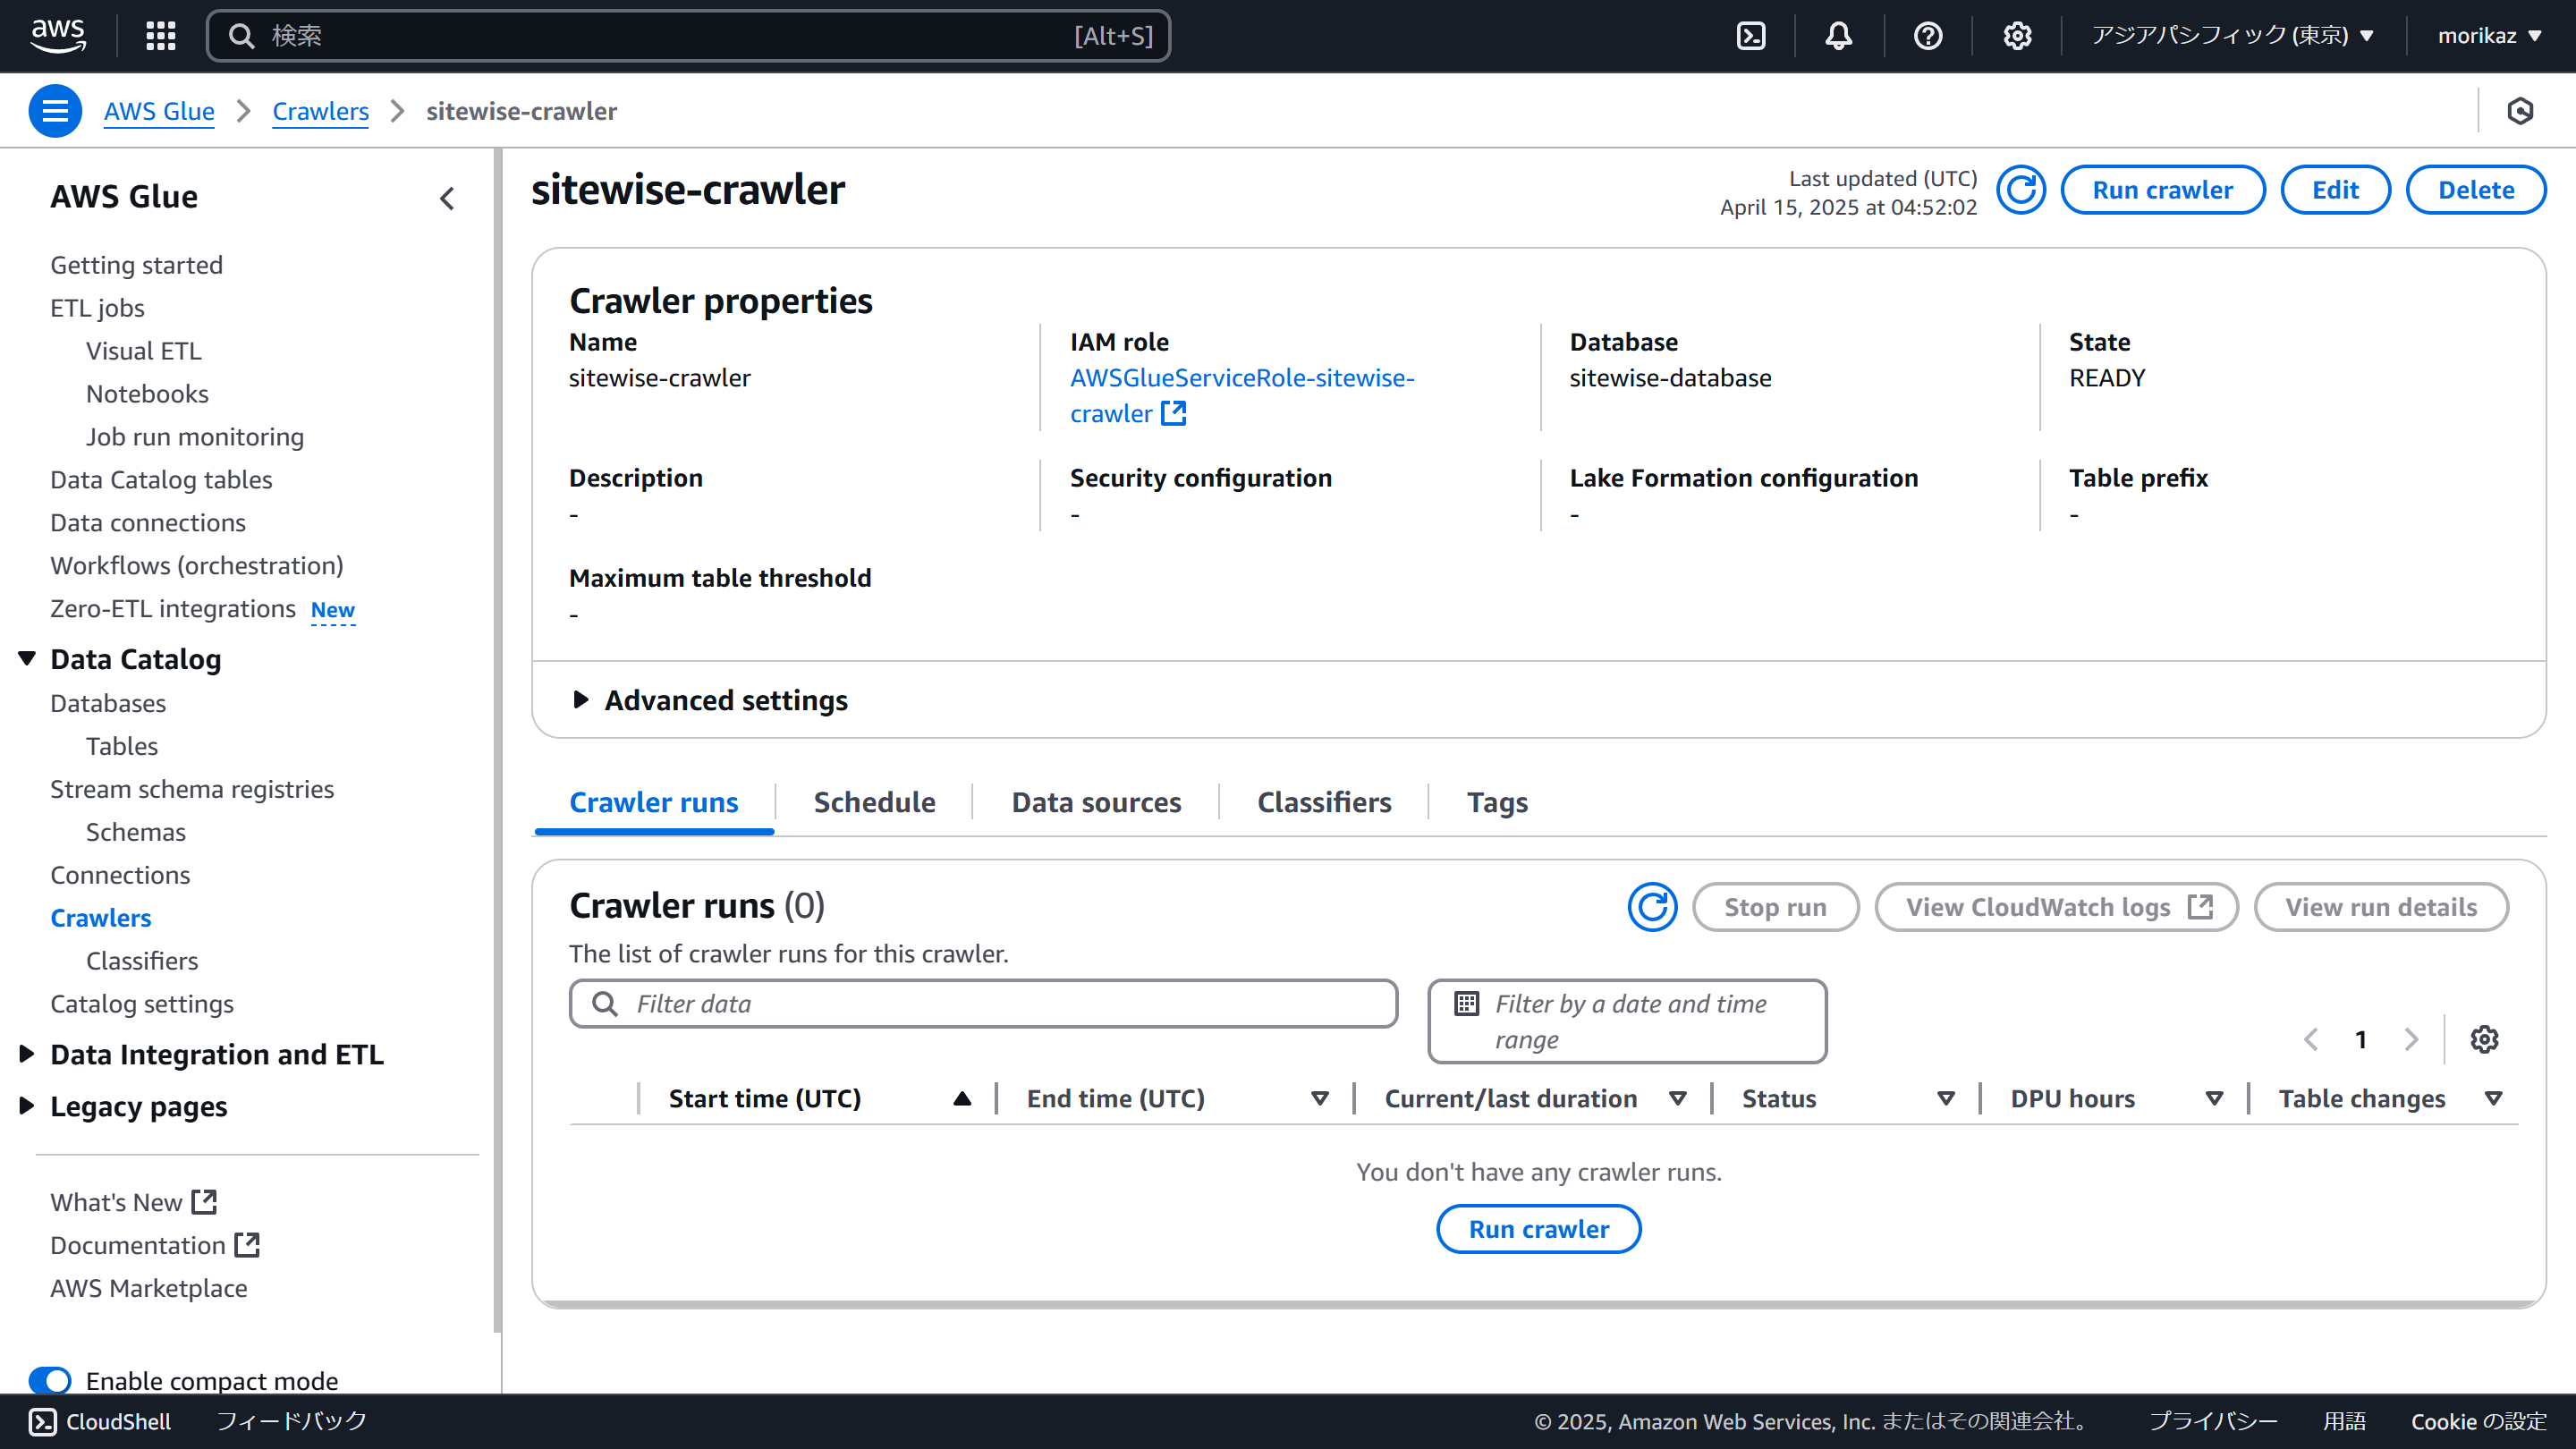2576x1449 pixels.
Task: Click the Filter data search field
Action: (1000, 1003)
